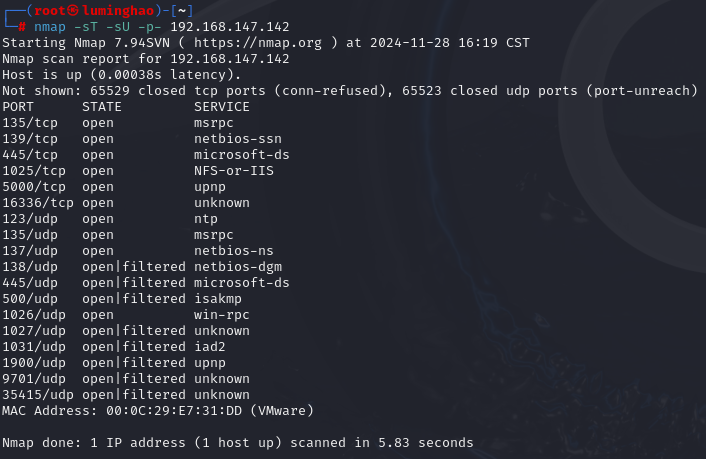Click the root skull icon in prompt

(x=73, y=10)
